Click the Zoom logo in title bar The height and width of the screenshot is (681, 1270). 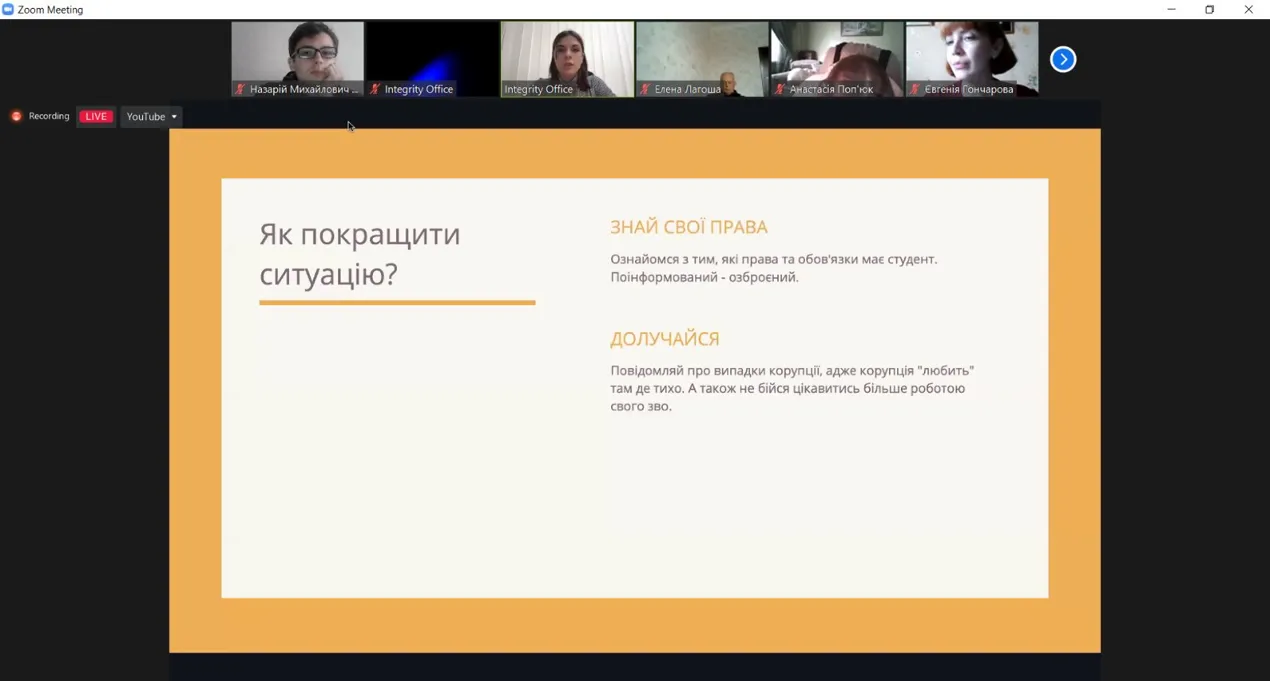pos(8,9)
